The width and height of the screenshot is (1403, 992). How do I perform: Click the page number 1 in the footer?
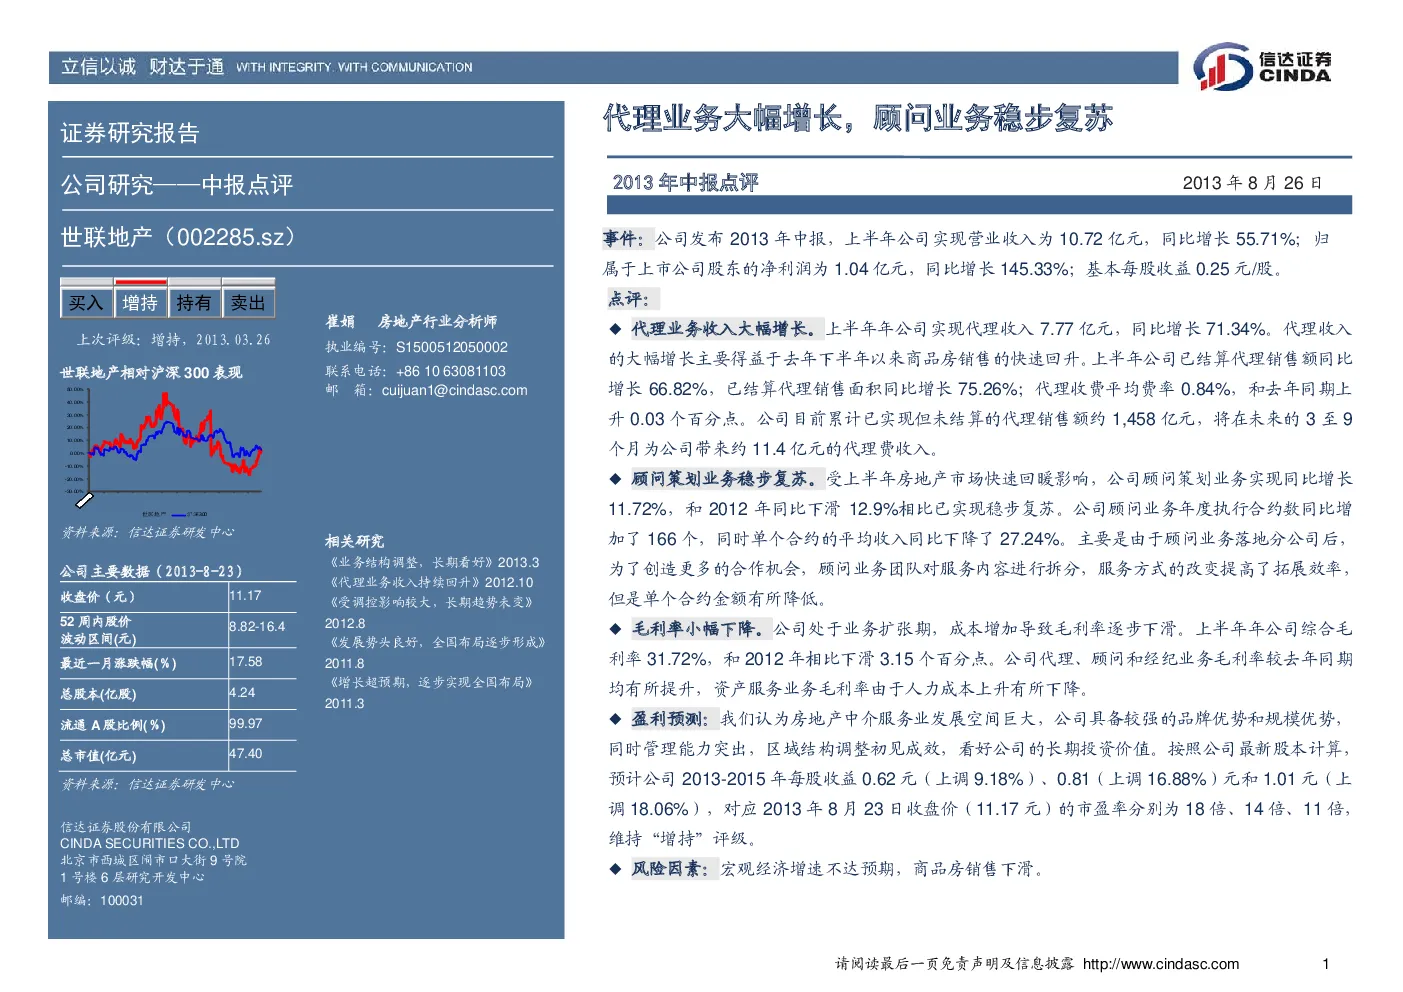(1326, 964)
